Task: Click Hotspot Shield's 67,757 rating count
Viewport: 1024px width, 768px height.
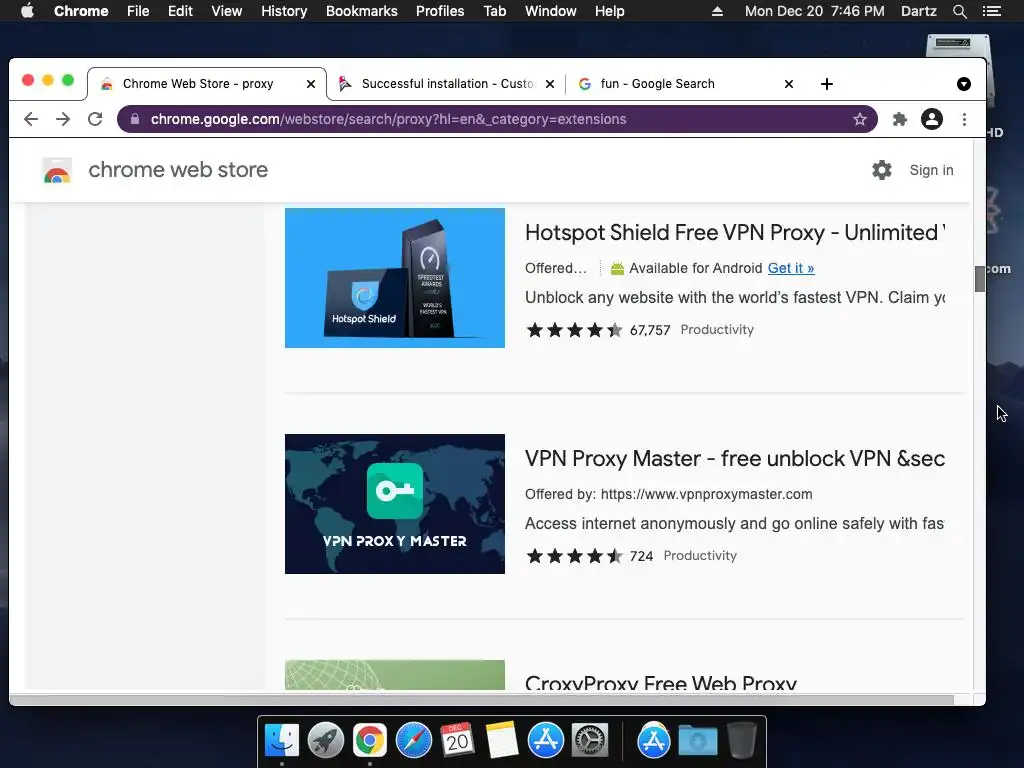Action: [650, 330]
